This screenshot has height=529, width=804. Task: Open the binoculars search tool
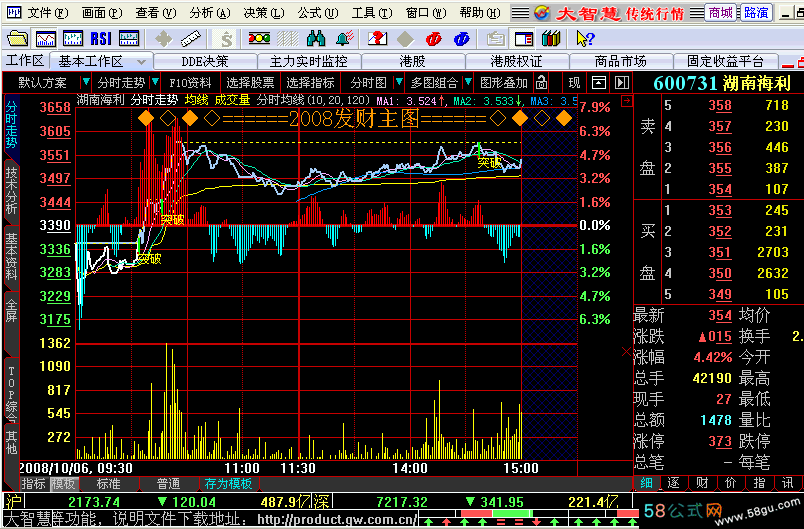(315, 38)
